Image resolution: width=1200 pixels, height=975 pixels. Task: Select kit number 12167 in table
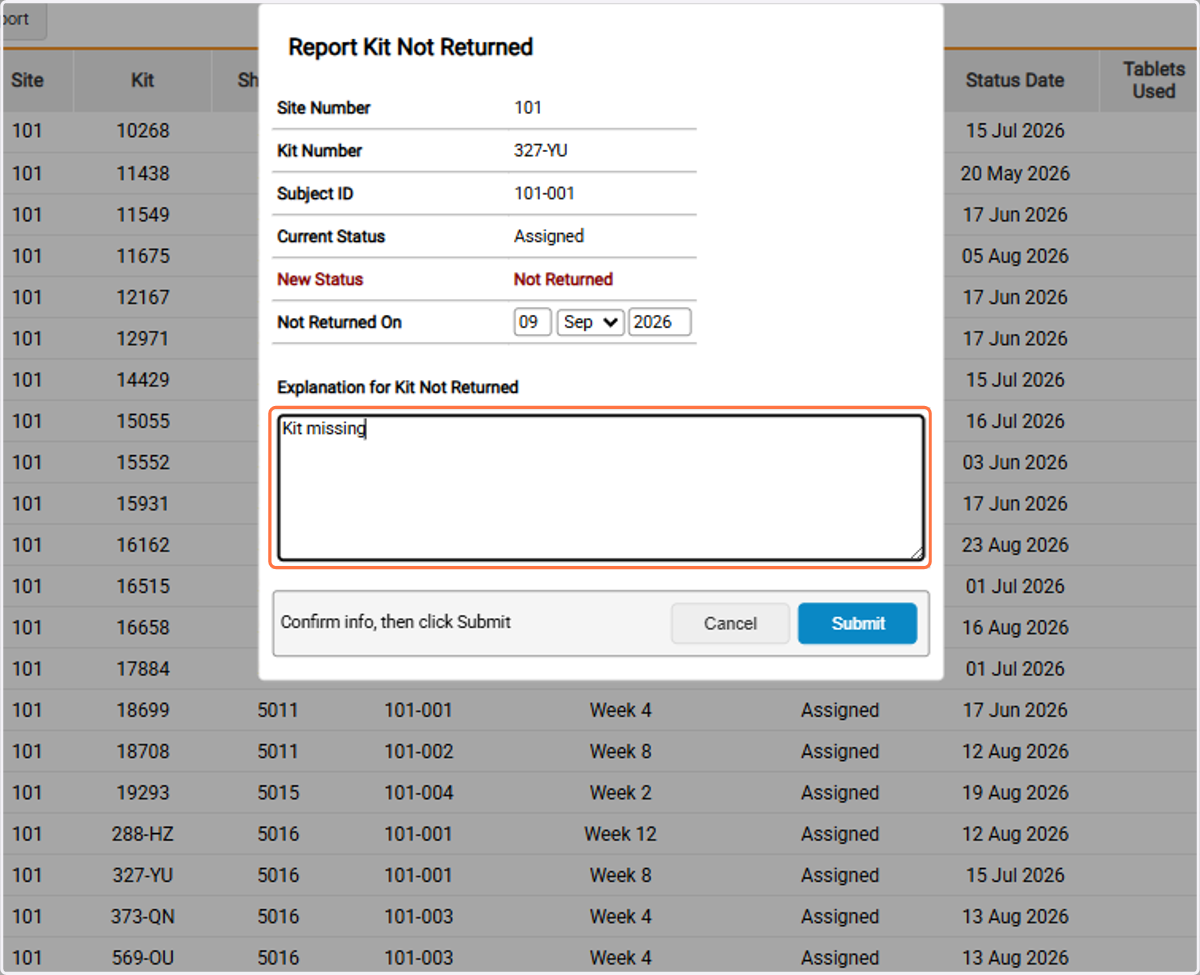143,297
